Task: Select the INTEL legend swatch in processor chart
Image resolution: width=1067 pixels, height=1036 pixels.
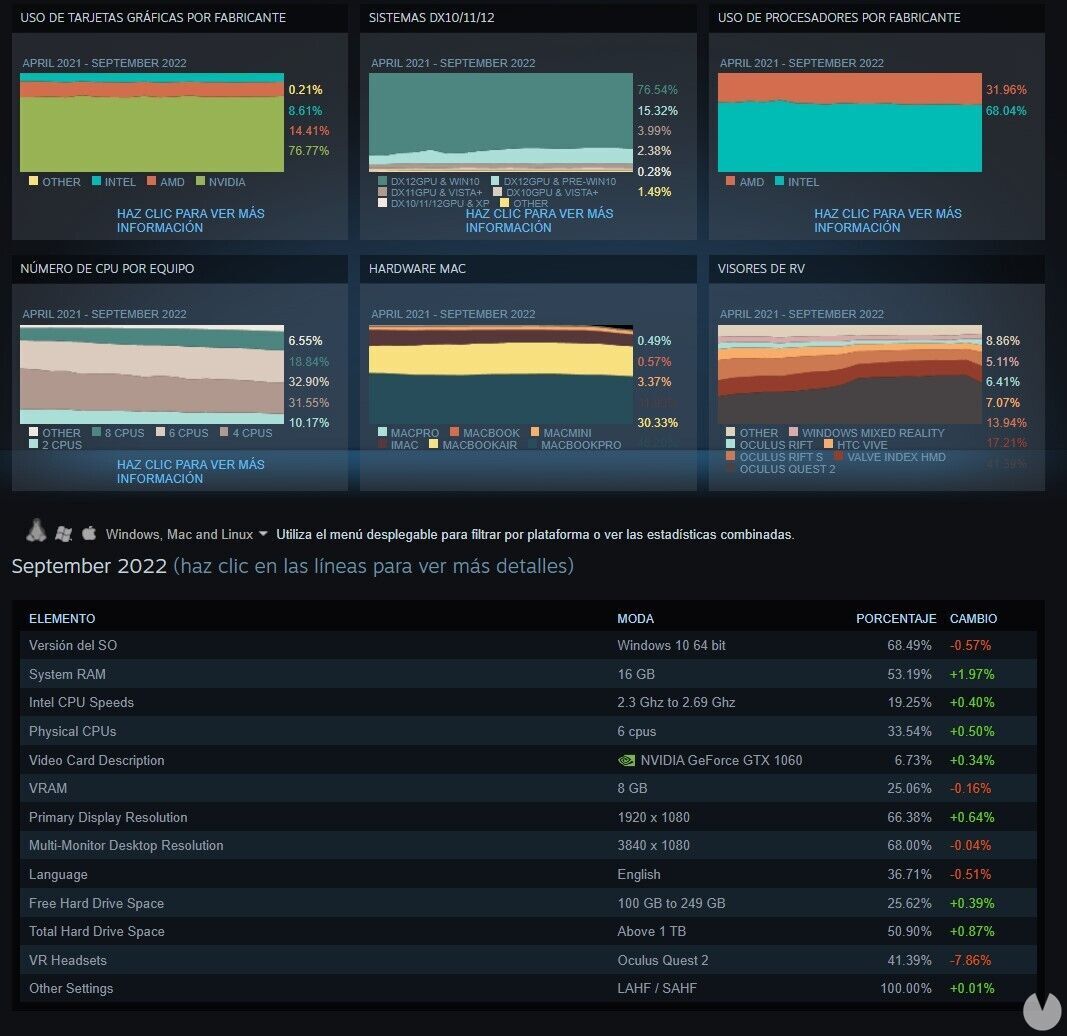Action: tap(779, 181)
